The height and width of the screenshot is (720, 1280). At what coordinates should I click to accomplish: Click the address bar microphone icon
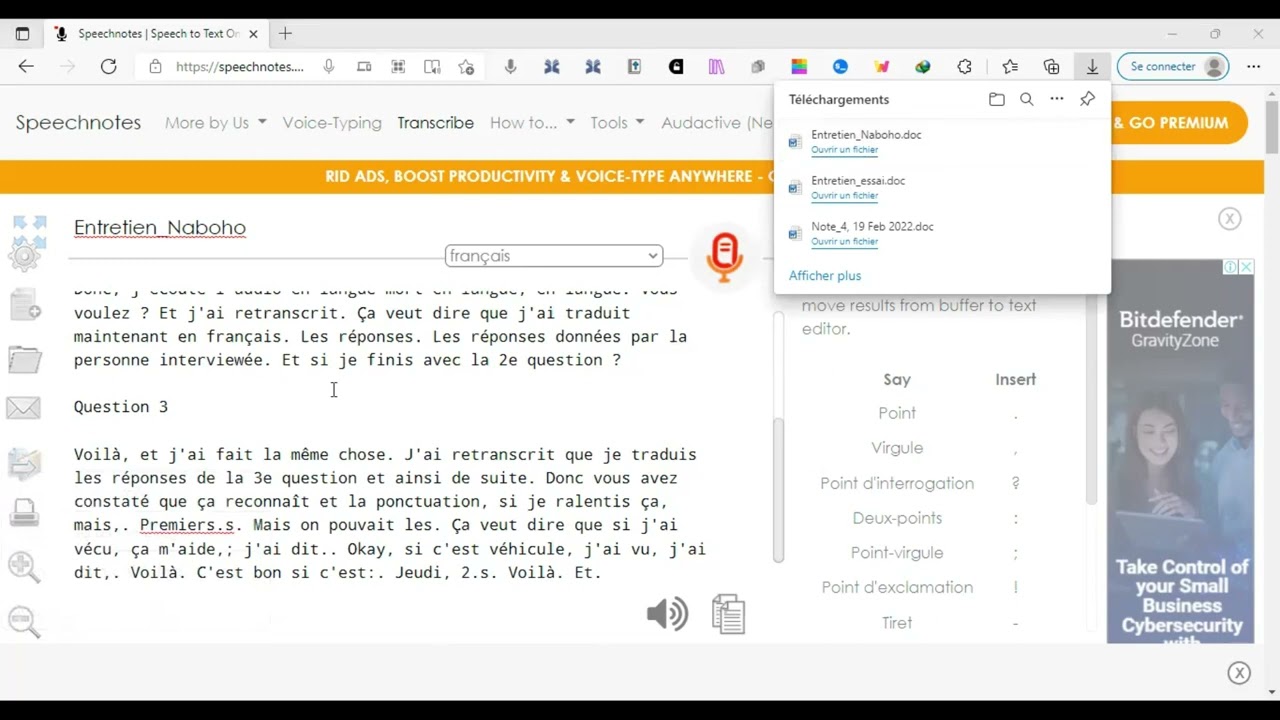pyautogui.click(x=329, y=67)
